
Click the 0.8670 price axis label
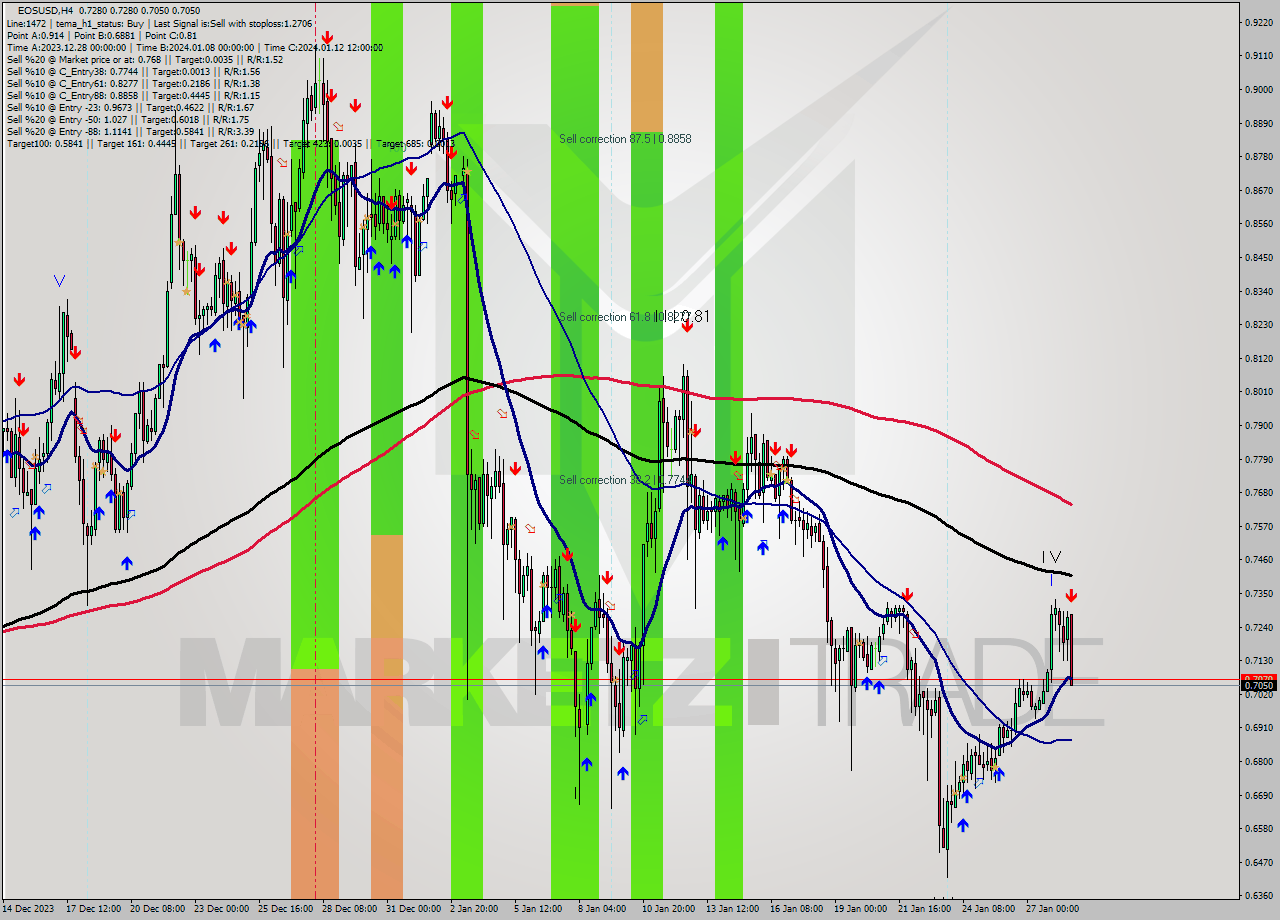point(1258,190)
